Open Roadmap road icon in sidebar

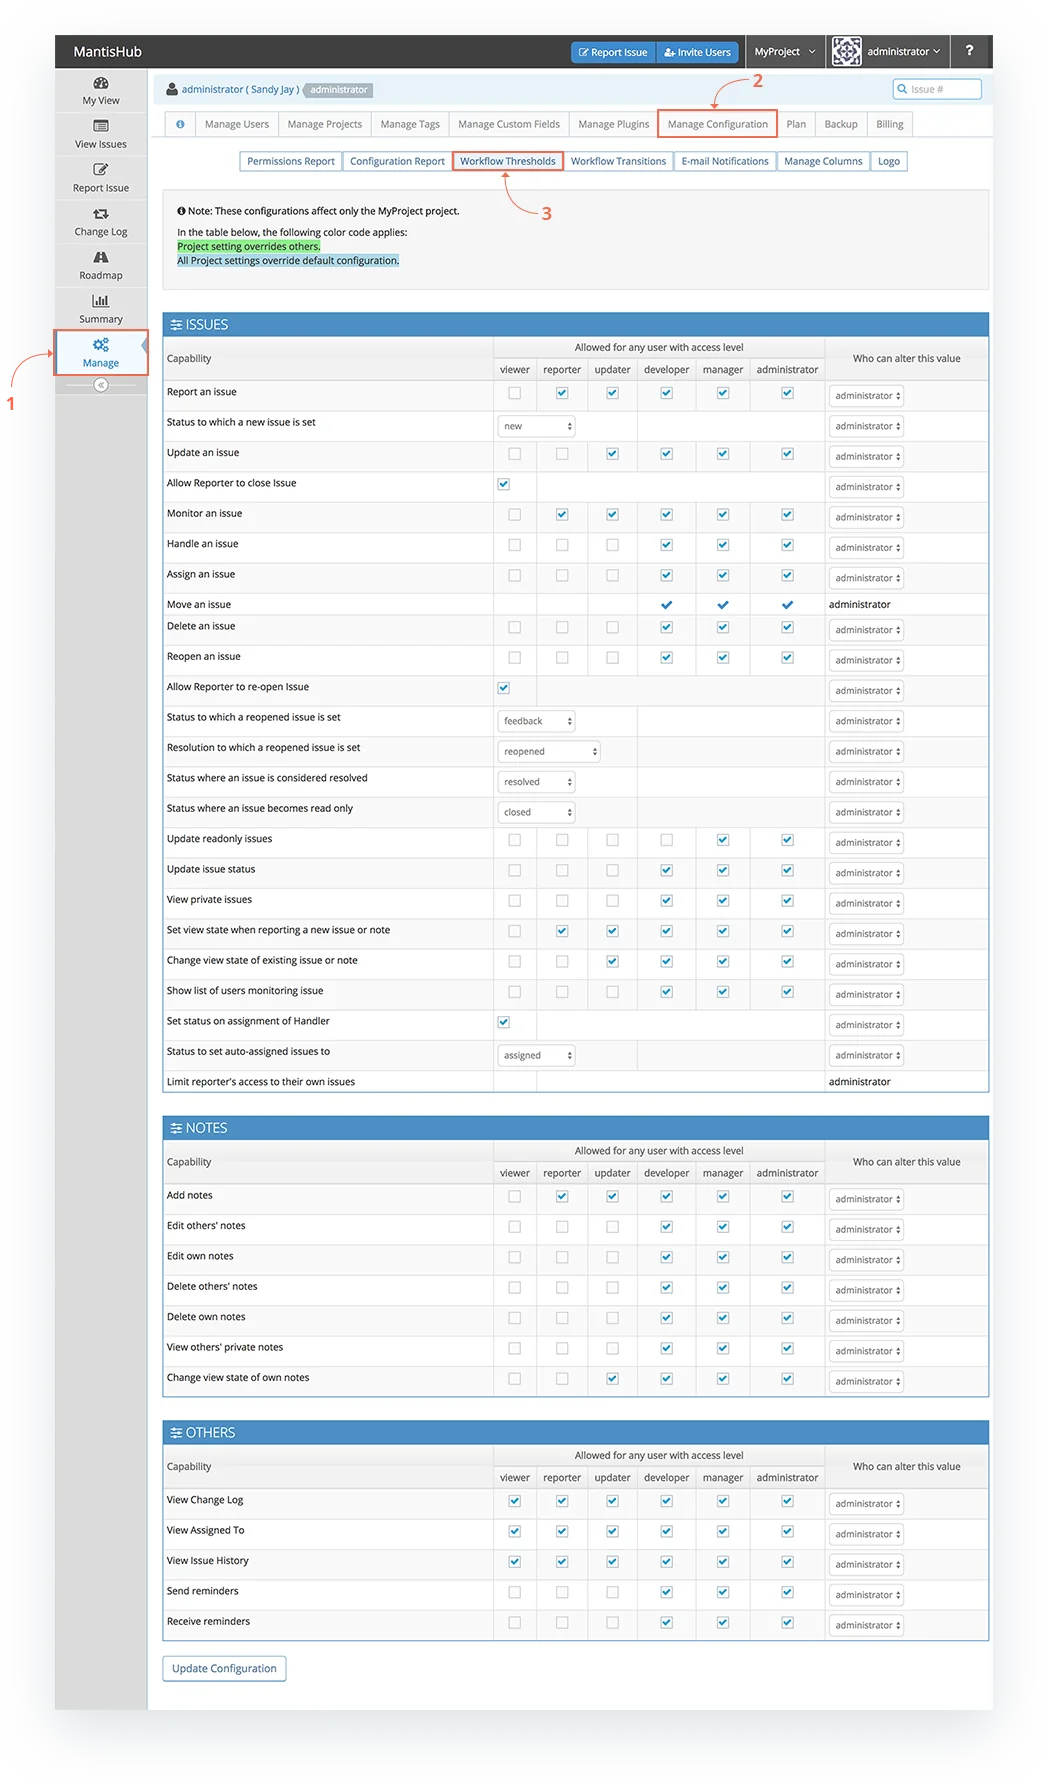click(100, 257)
